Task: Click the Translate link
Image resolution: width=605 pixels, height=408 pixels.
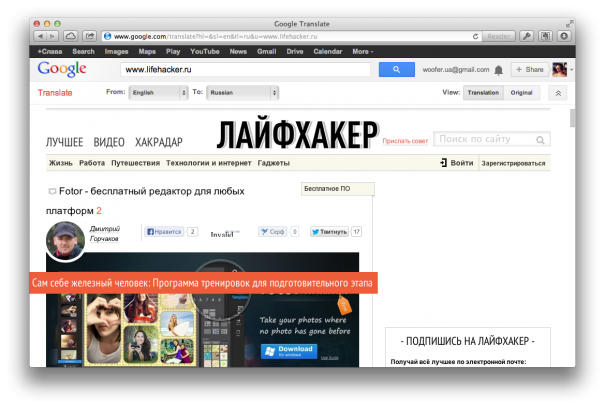Action: click(x=55, y=93)
